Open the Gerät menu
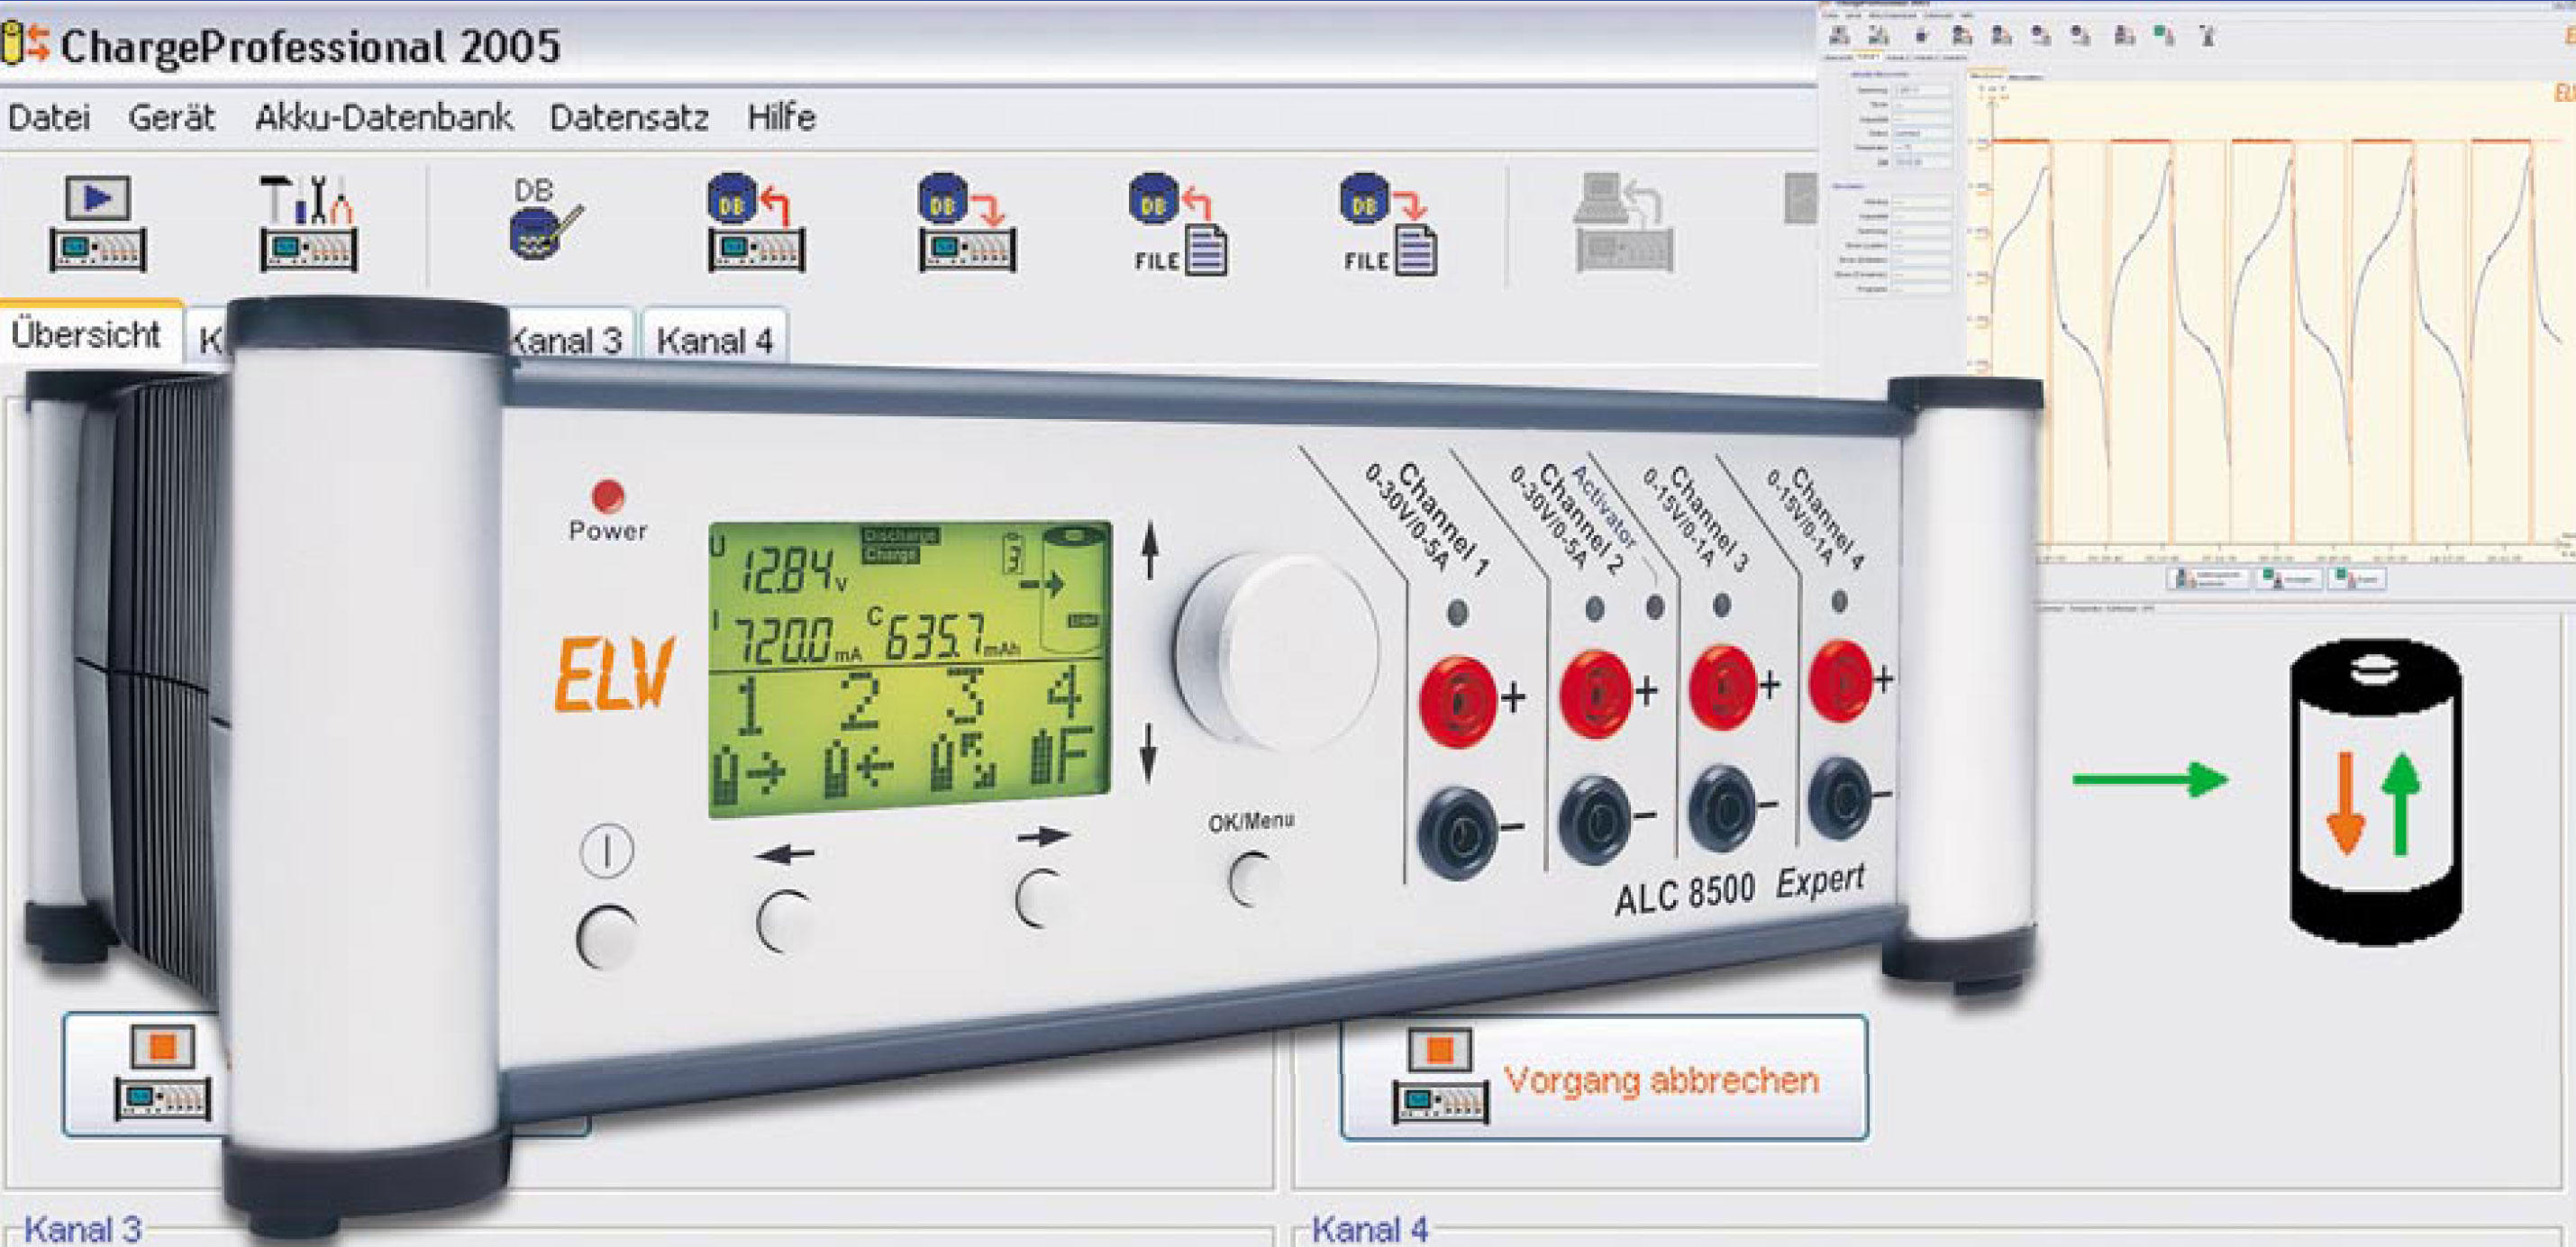This screenshot has height=1247, width=2576. (171, 118)
